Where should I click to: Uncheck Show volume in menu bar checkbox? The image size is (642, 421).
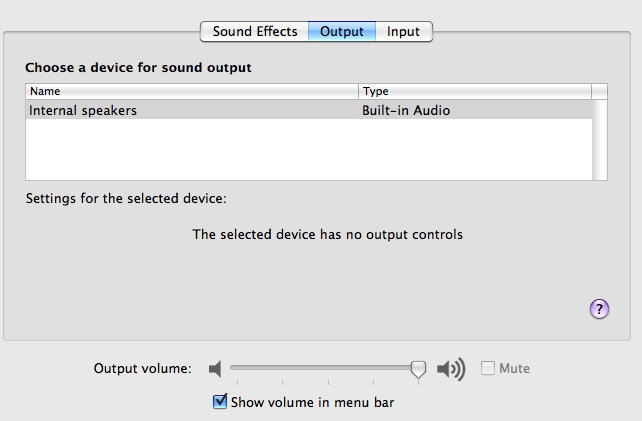click(x=221, y=402)
